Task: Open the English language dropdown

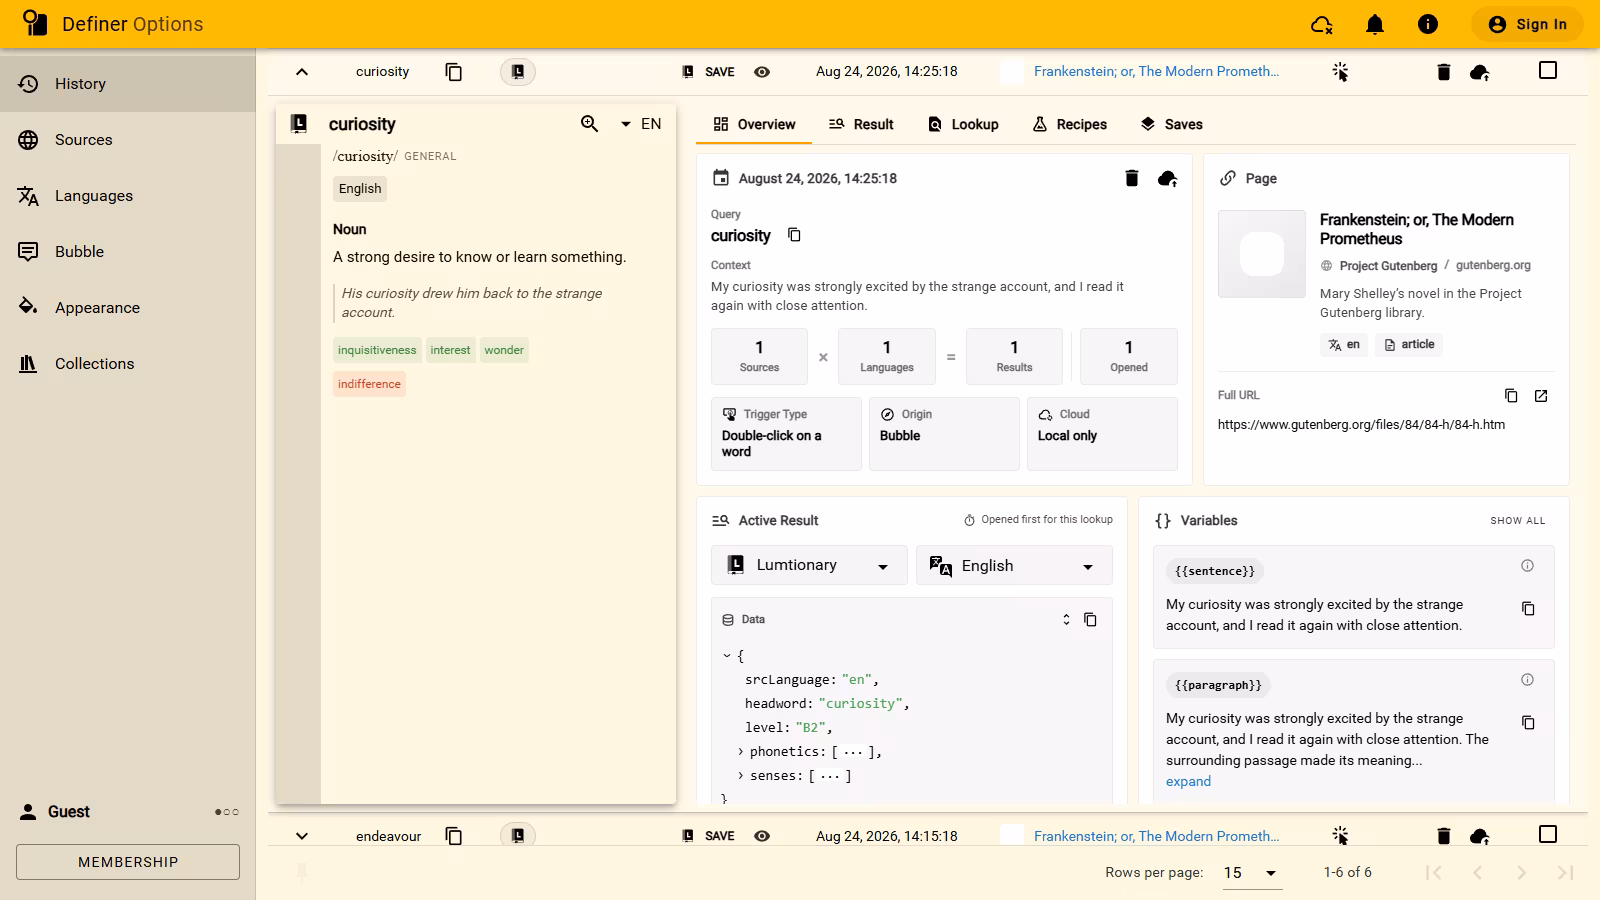Action: coord(1014,565)
